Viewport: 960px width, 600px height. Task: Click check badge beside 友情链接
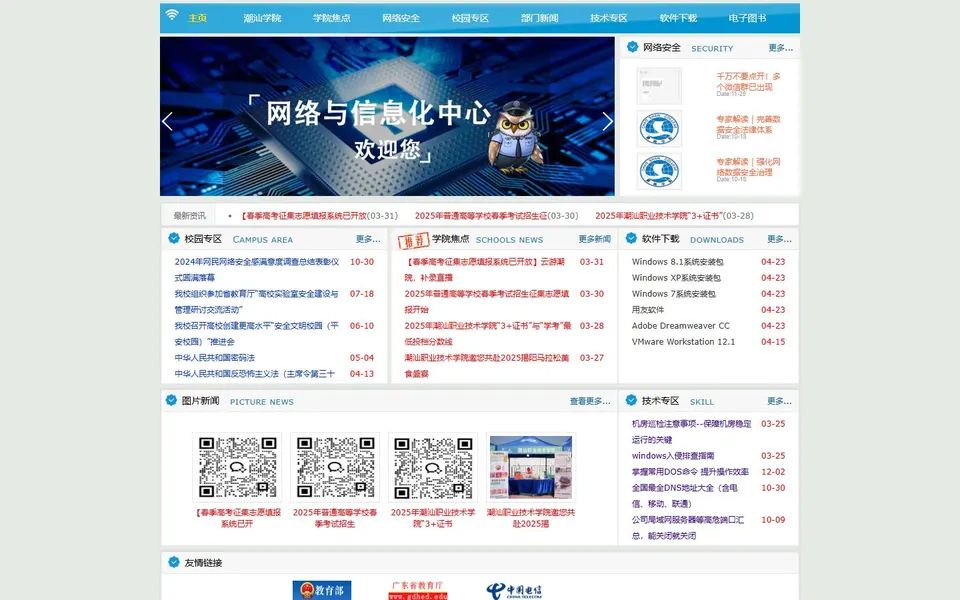174,562
